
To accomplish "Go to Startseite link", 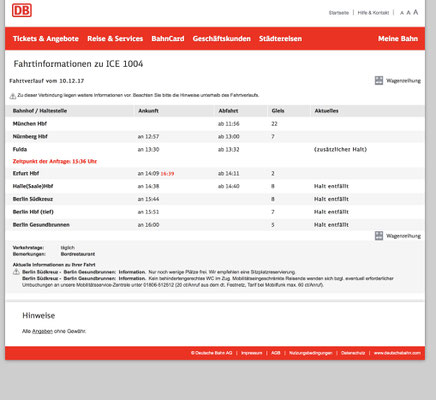I will [339, 13].
